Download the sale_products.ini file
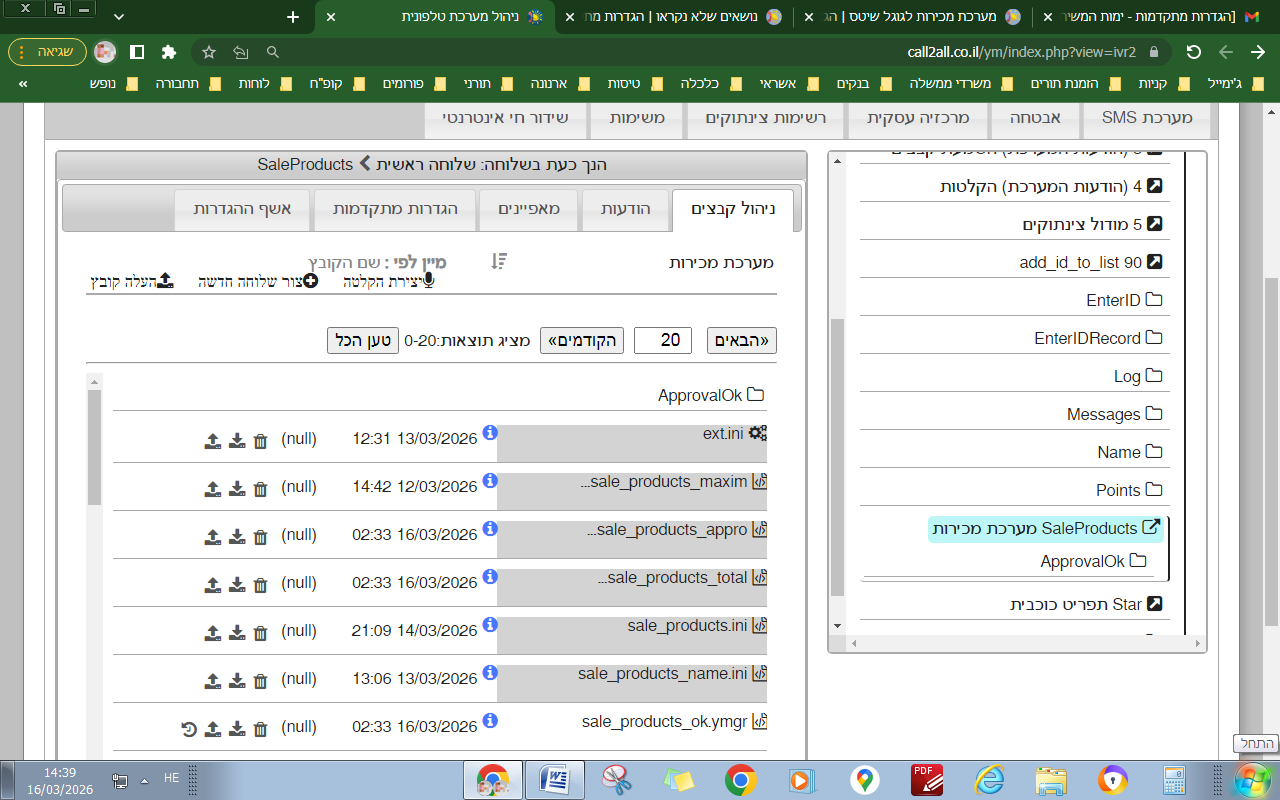Screen dimensions: 1280x800 [237, 633]
